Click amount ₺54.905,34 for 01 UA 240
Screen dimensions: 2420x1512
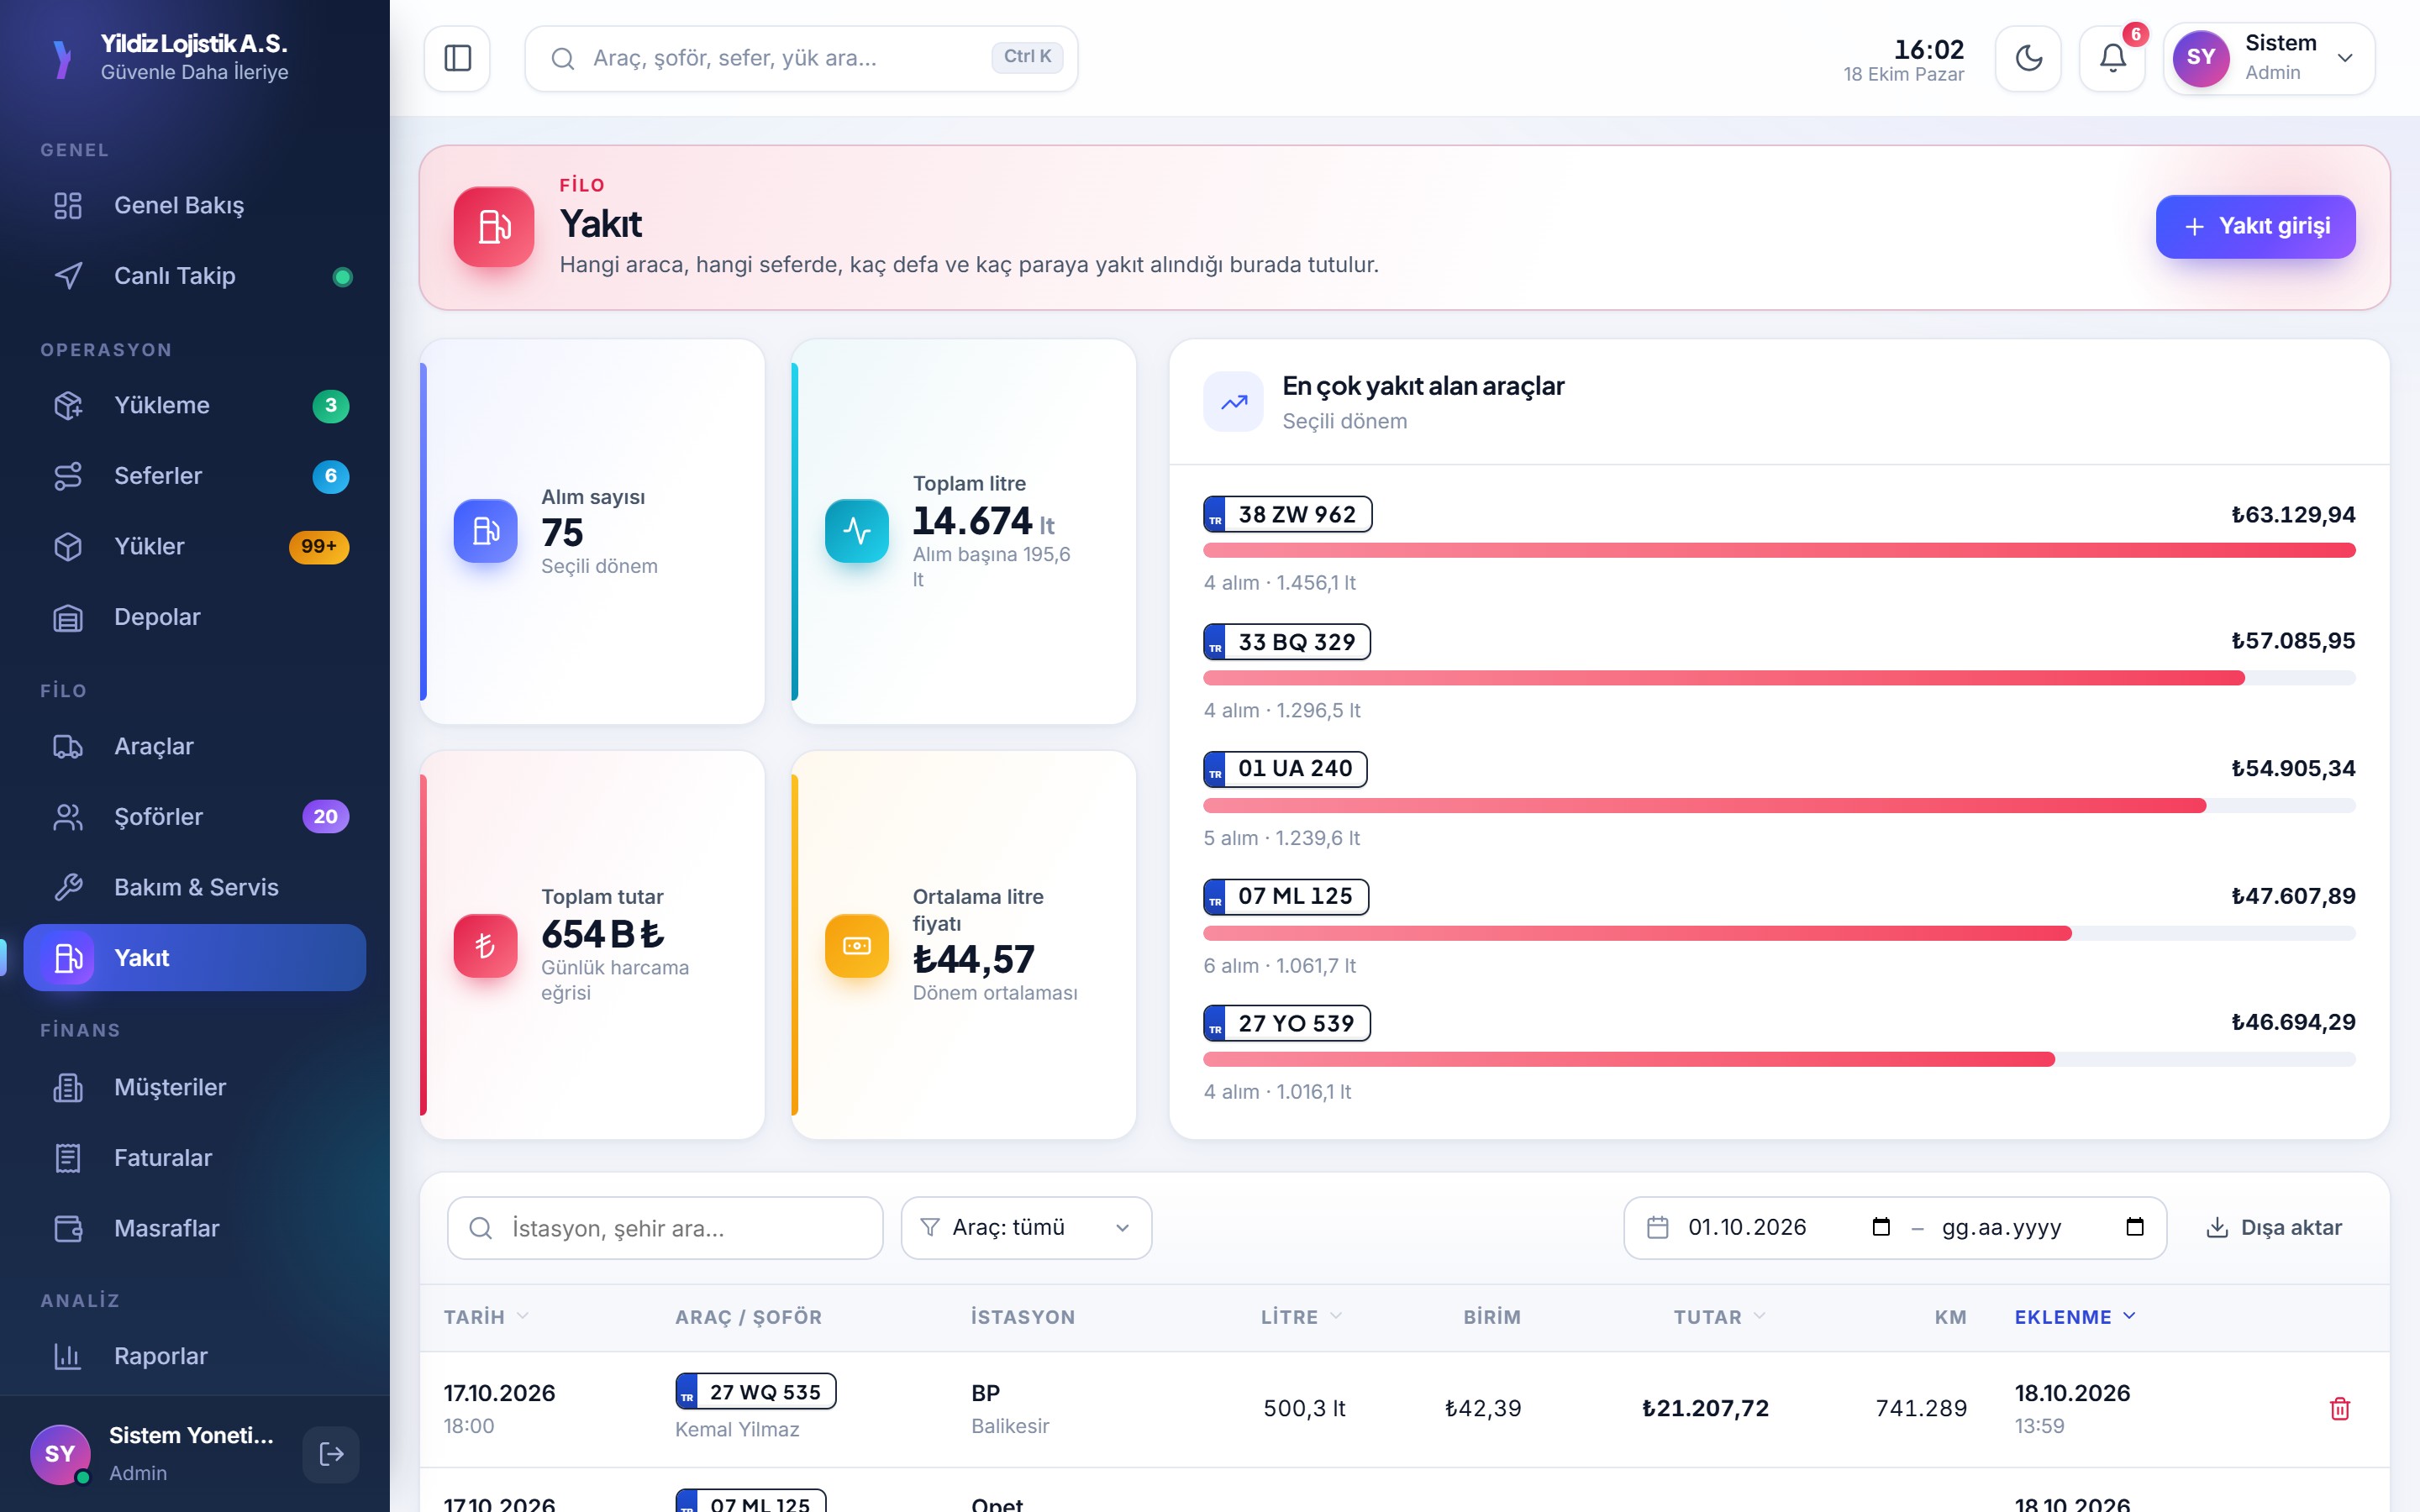[x=2292, y=769]
